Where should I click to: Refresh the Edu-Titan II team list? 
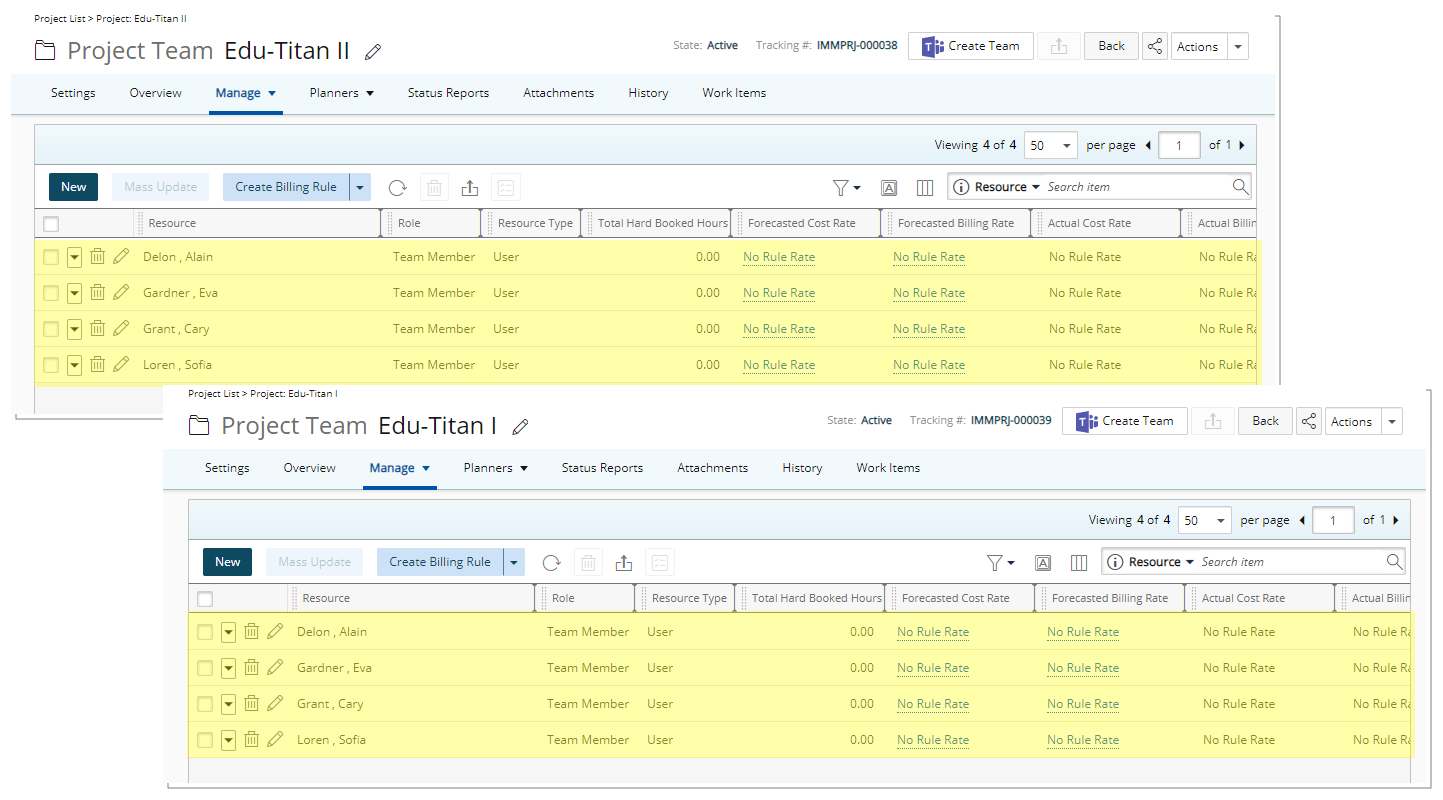point(397,187)
